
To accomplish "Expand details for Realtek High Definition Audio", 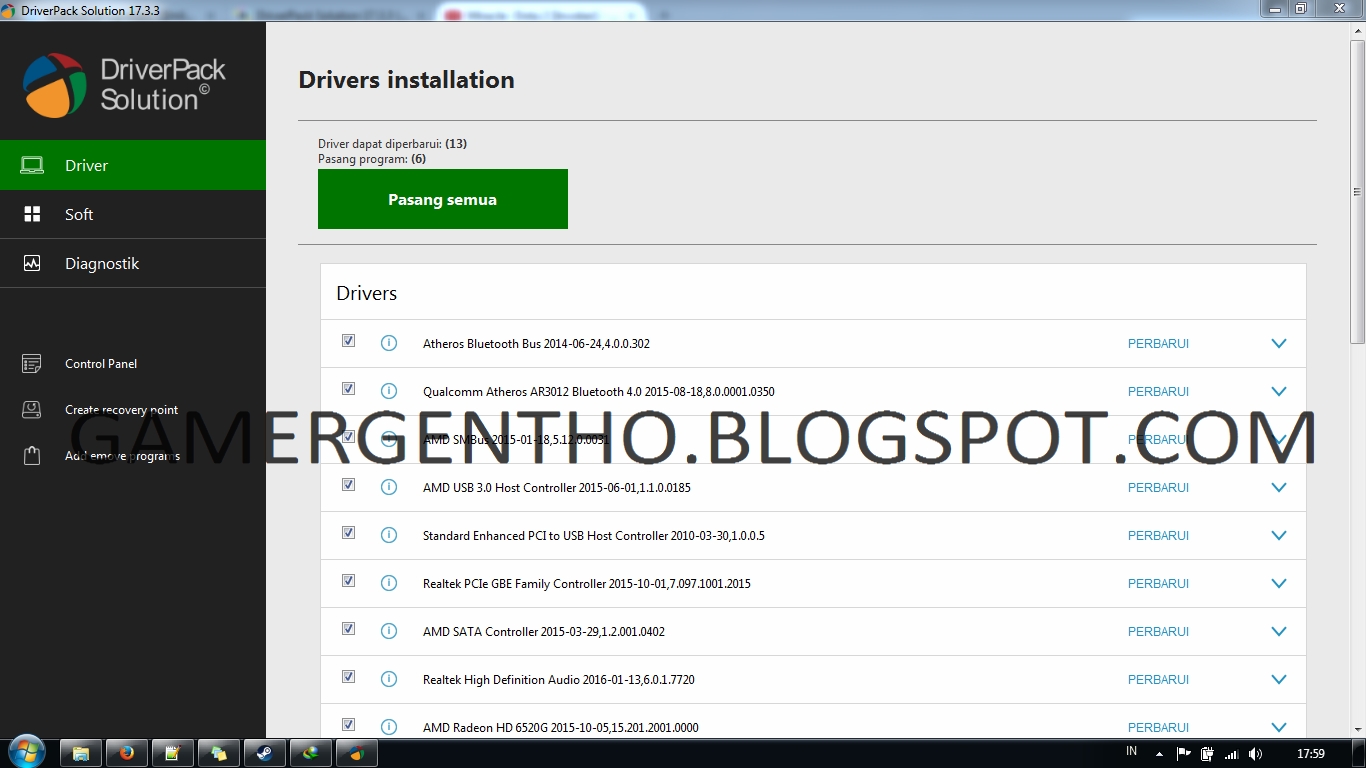I will tap(1278, 679).
